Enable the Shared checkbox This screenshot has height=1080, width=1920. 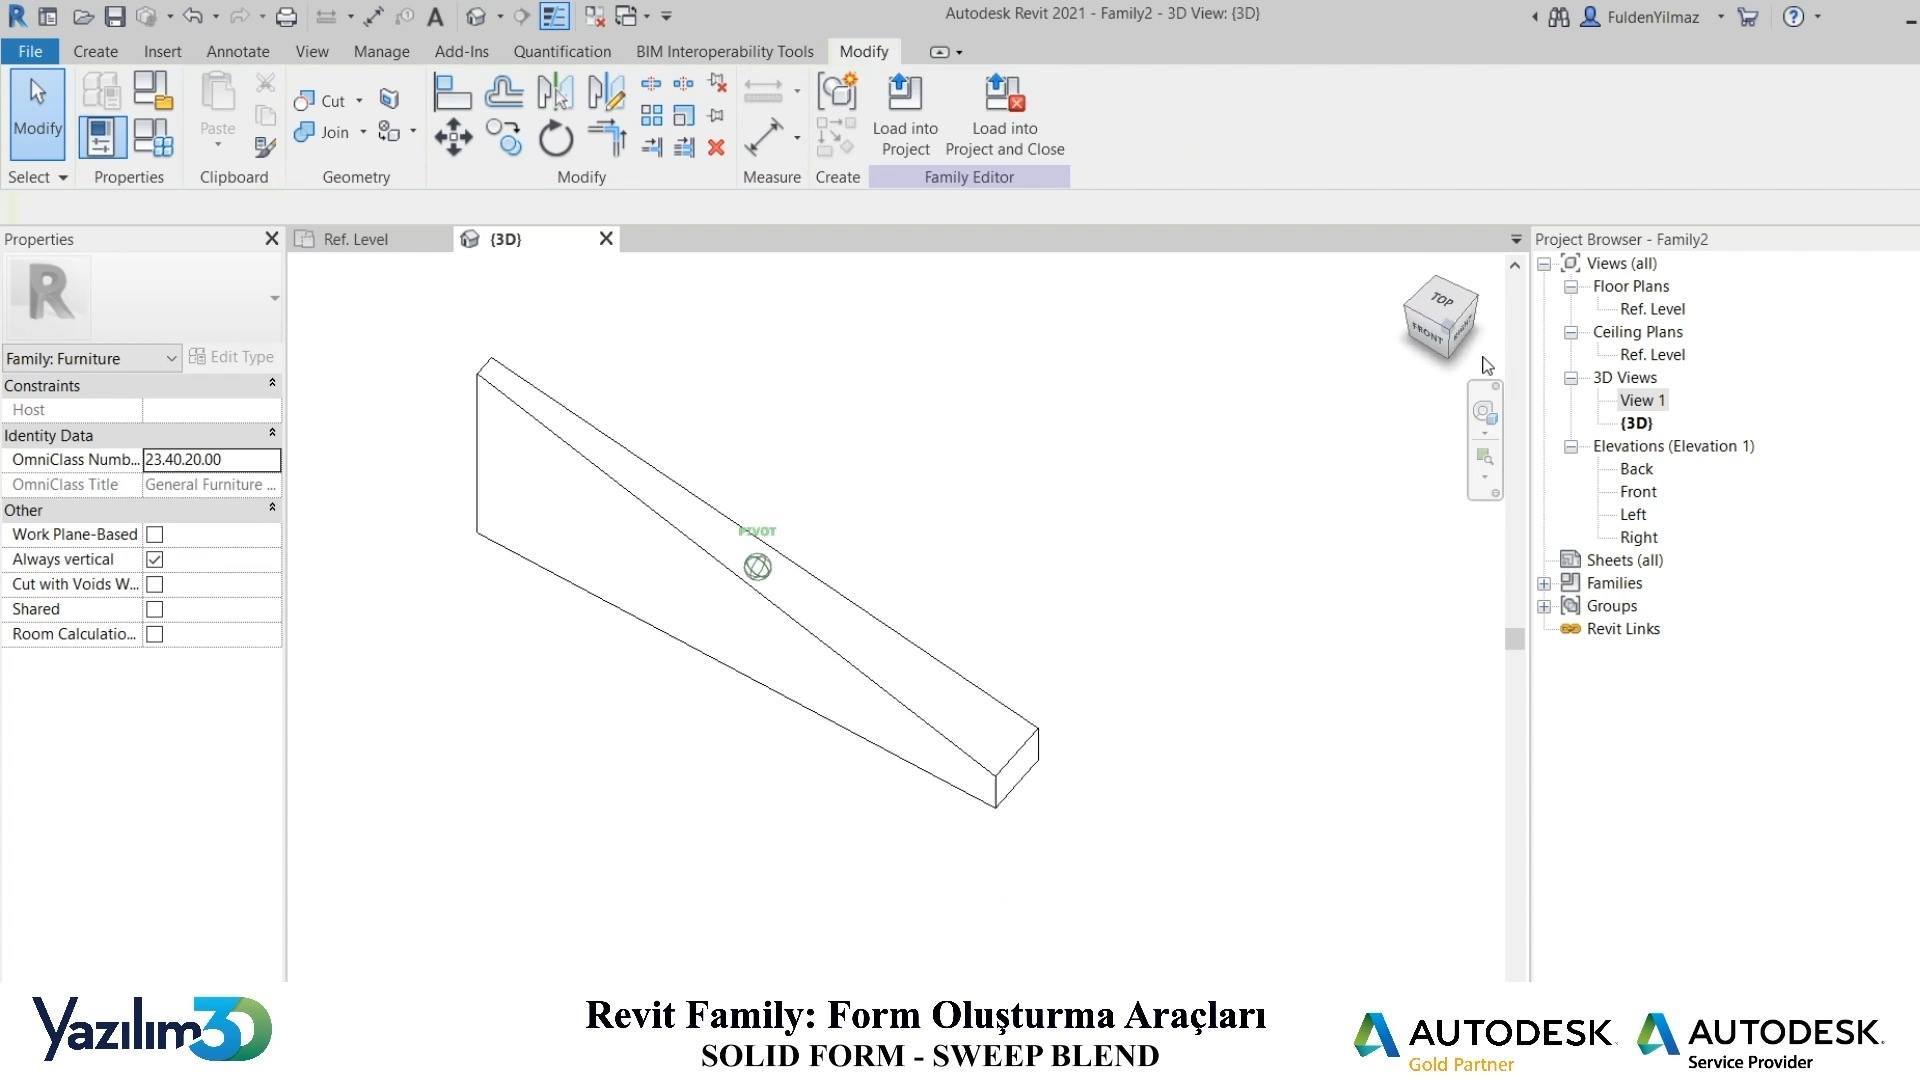coord(155,610)
